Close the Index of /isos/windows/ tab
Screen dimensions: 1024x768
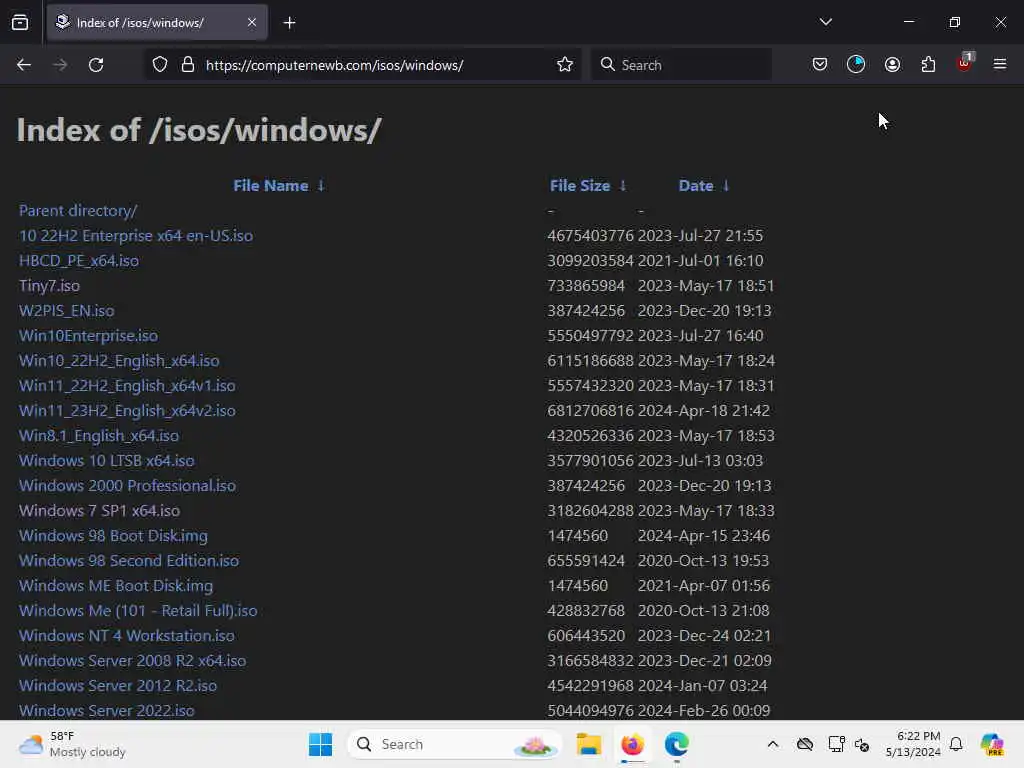tap(252, 22)
